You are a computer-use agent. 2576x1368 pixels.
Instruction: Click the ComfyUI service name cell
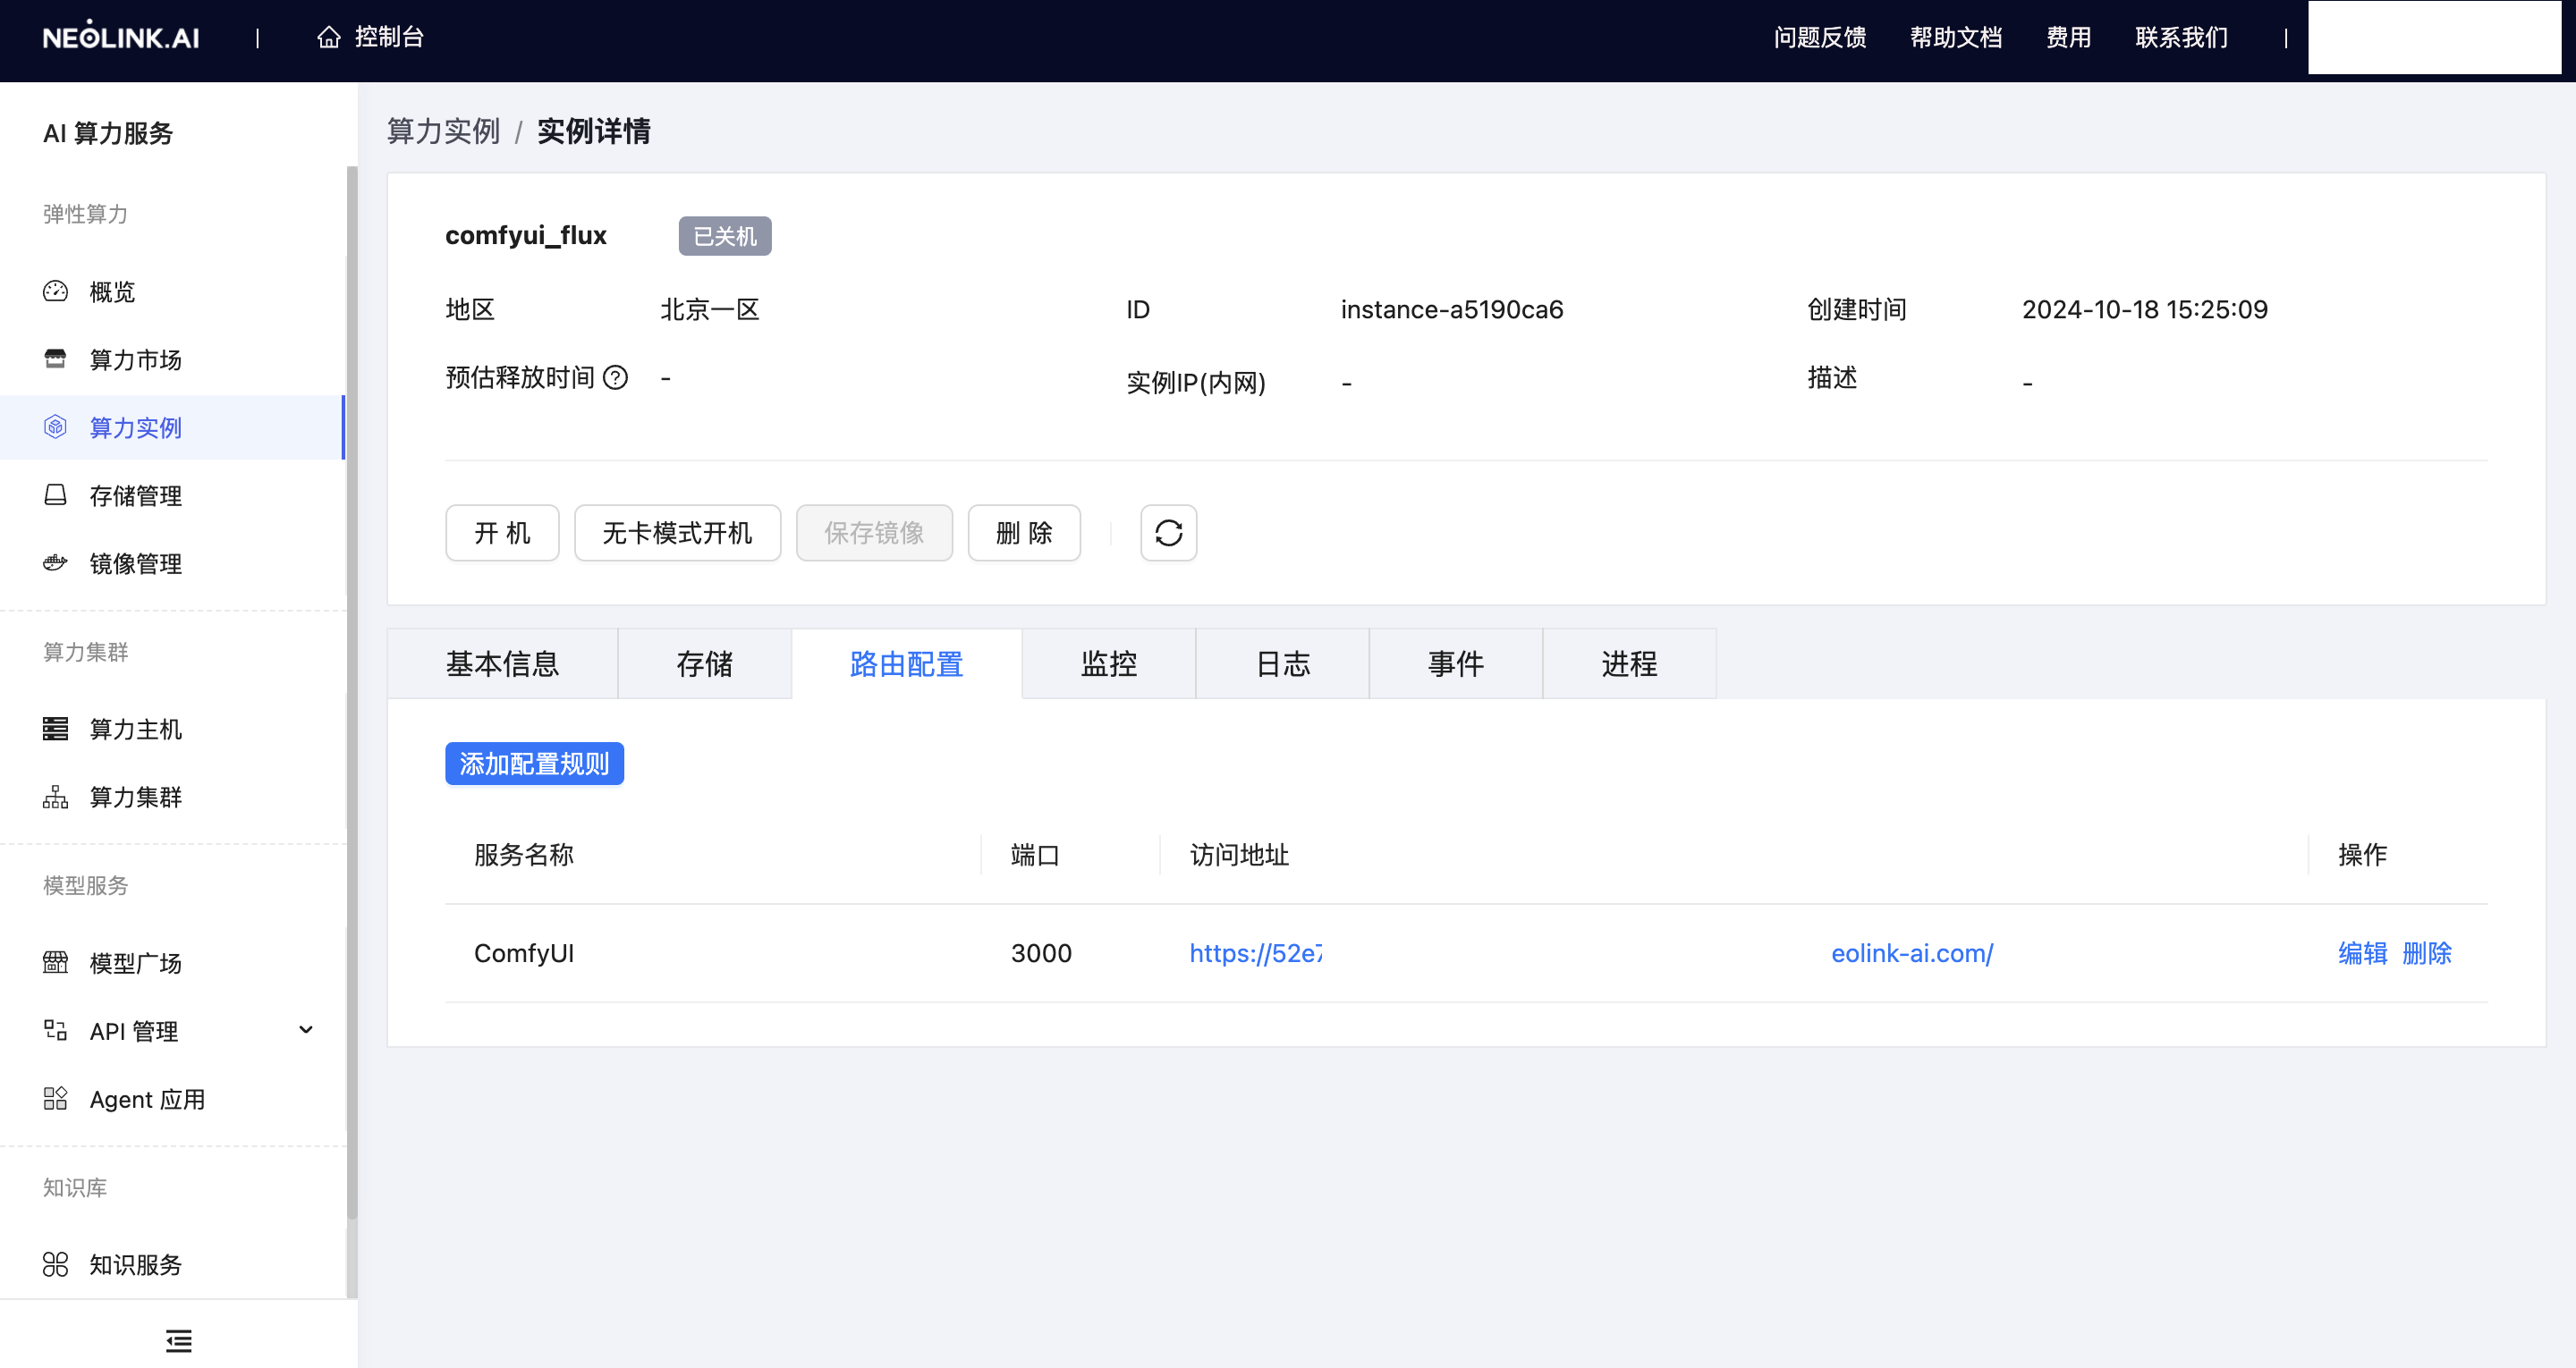pyautogui.click(x=524, y=953)
